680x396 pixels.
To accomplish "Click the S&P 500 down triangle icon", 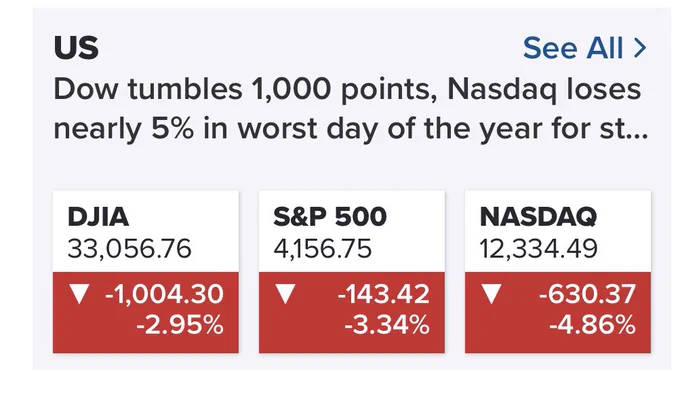I will (x=285, y=294).
